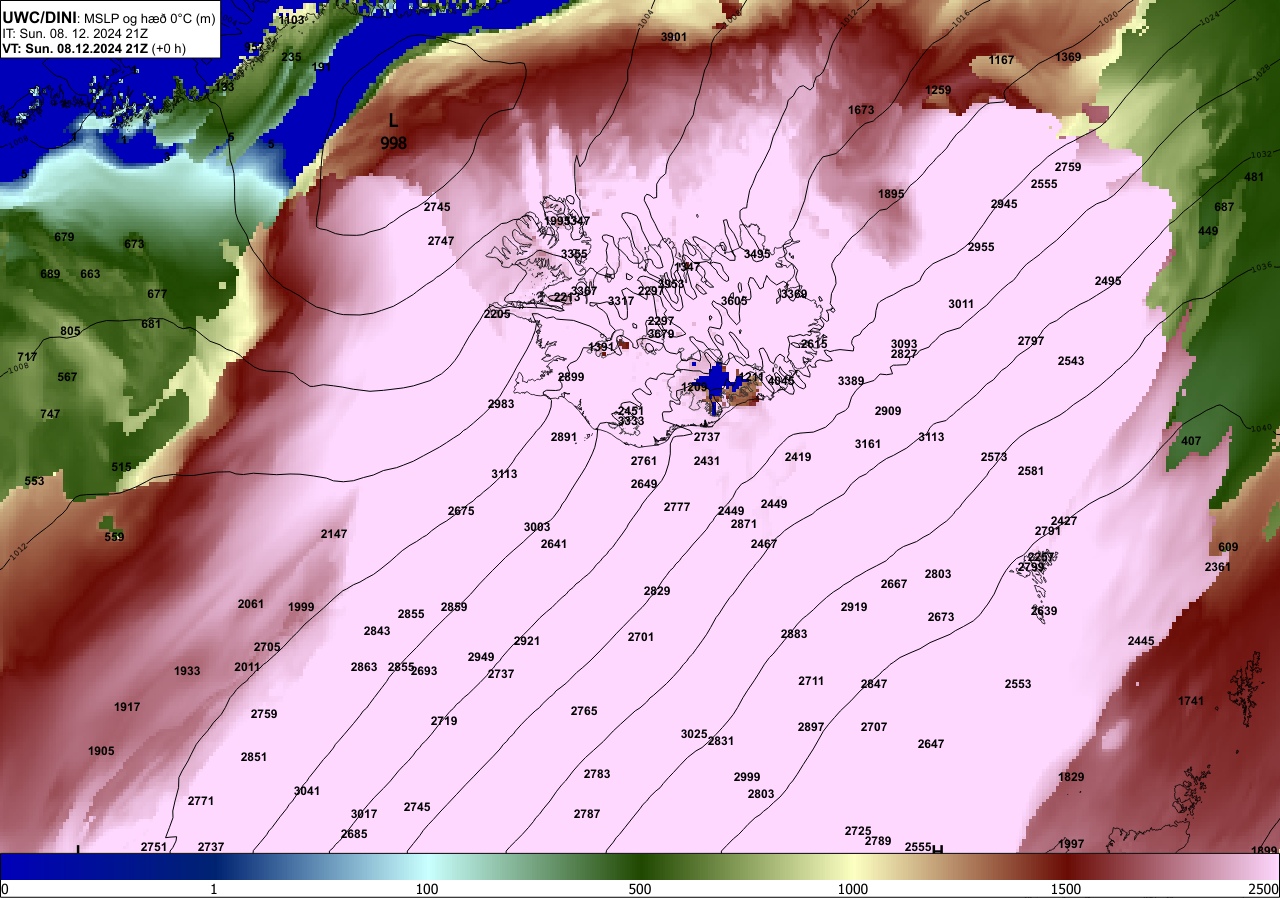Click the '1999' value label
The height and width of the screenshot is (898, 1280).
[x=301, y=607]
